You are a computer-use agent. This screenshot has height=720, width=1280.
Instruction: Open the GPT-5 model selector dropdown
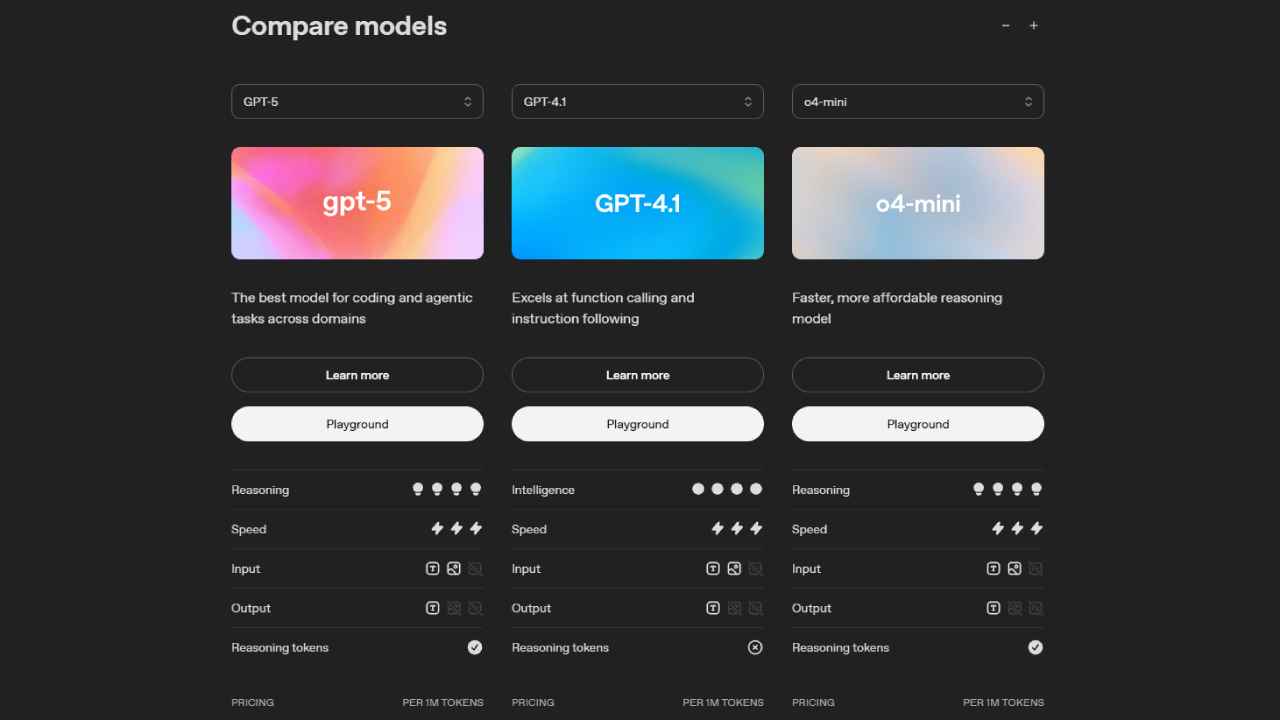[x=357, y=101]
